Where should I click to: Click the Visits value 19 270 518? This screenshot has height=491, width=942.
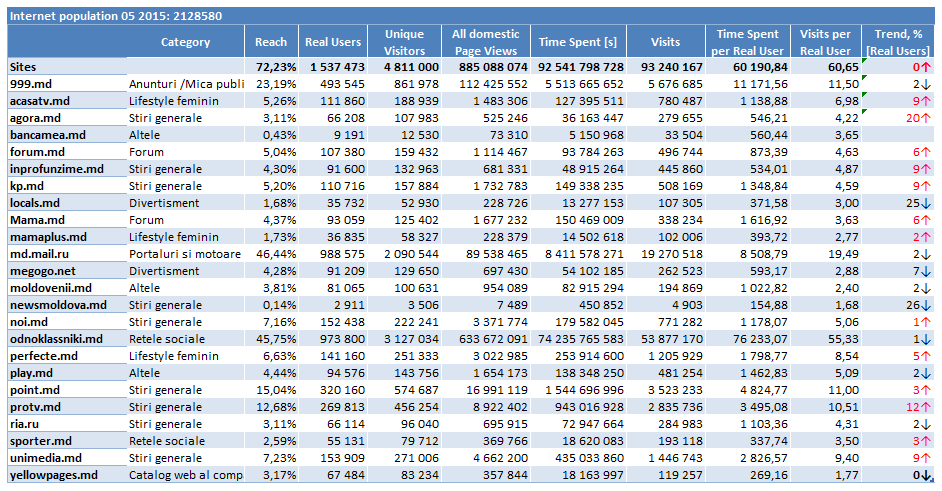(672, 254)
